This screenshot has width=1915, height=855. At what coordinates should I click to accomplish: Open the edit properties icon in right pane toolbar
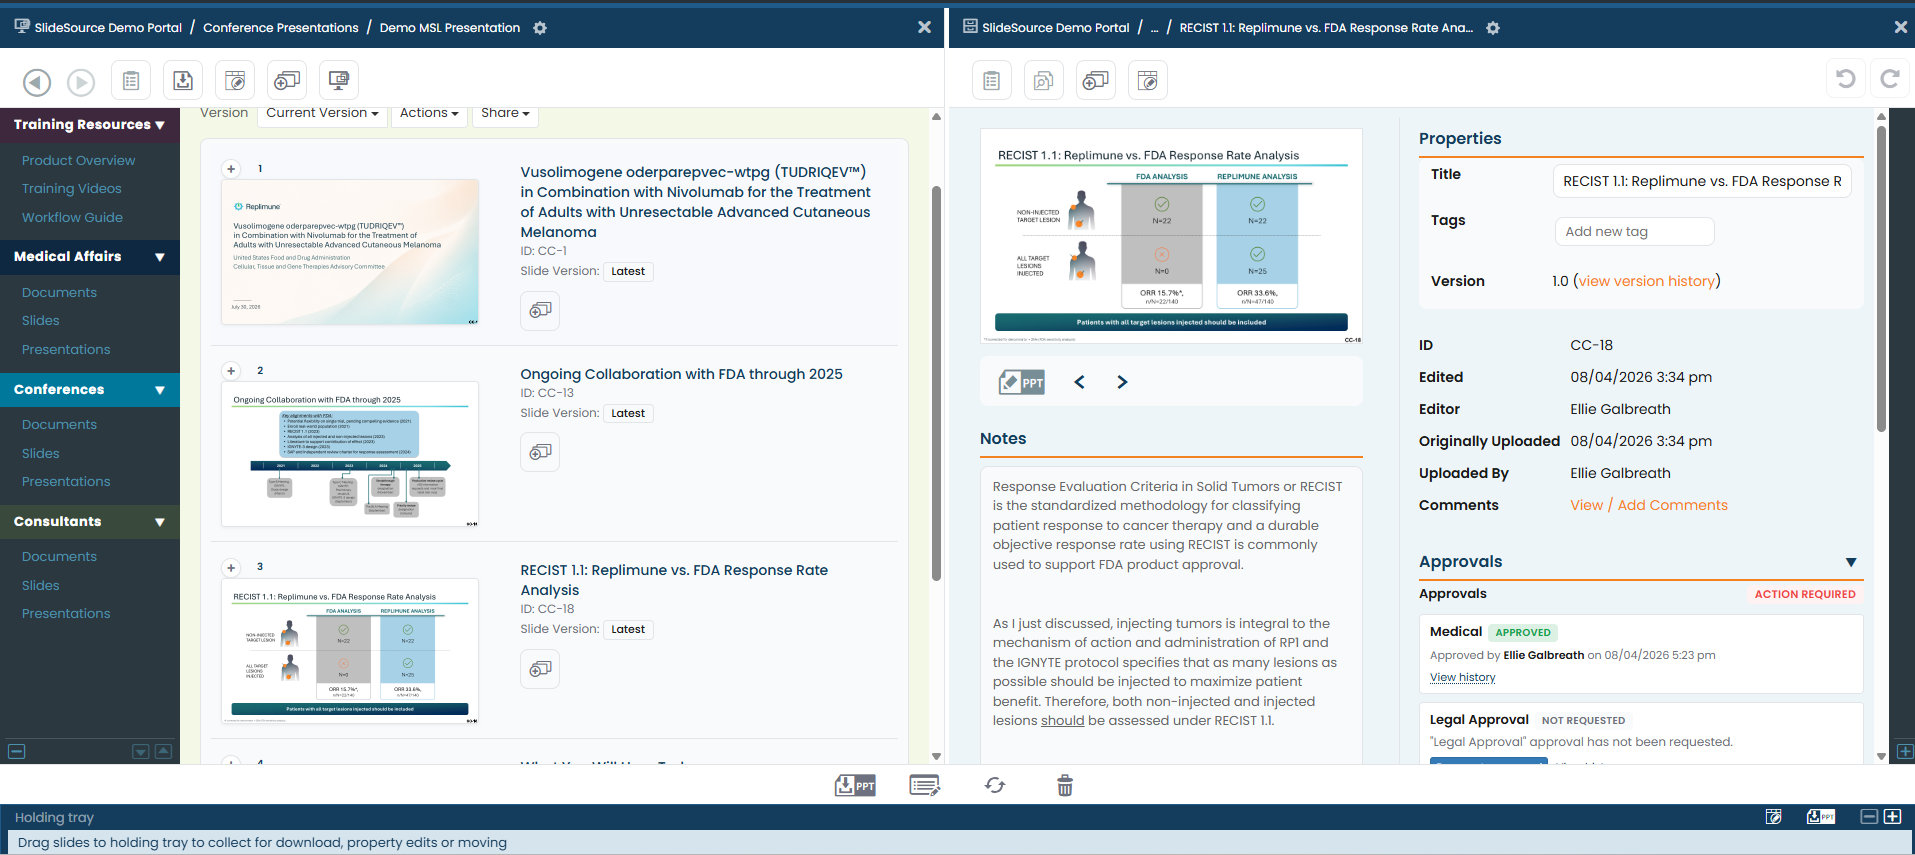pos(1148,81)
